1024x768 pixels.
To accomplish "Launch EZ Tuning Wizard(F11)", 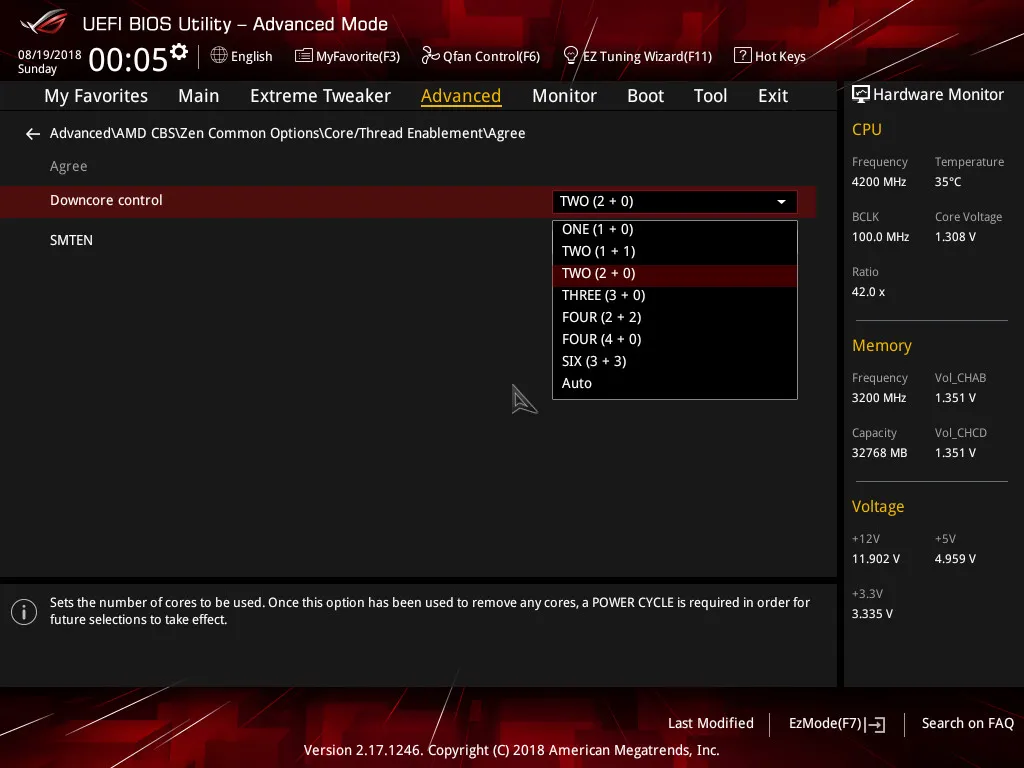I will [637, 56].
